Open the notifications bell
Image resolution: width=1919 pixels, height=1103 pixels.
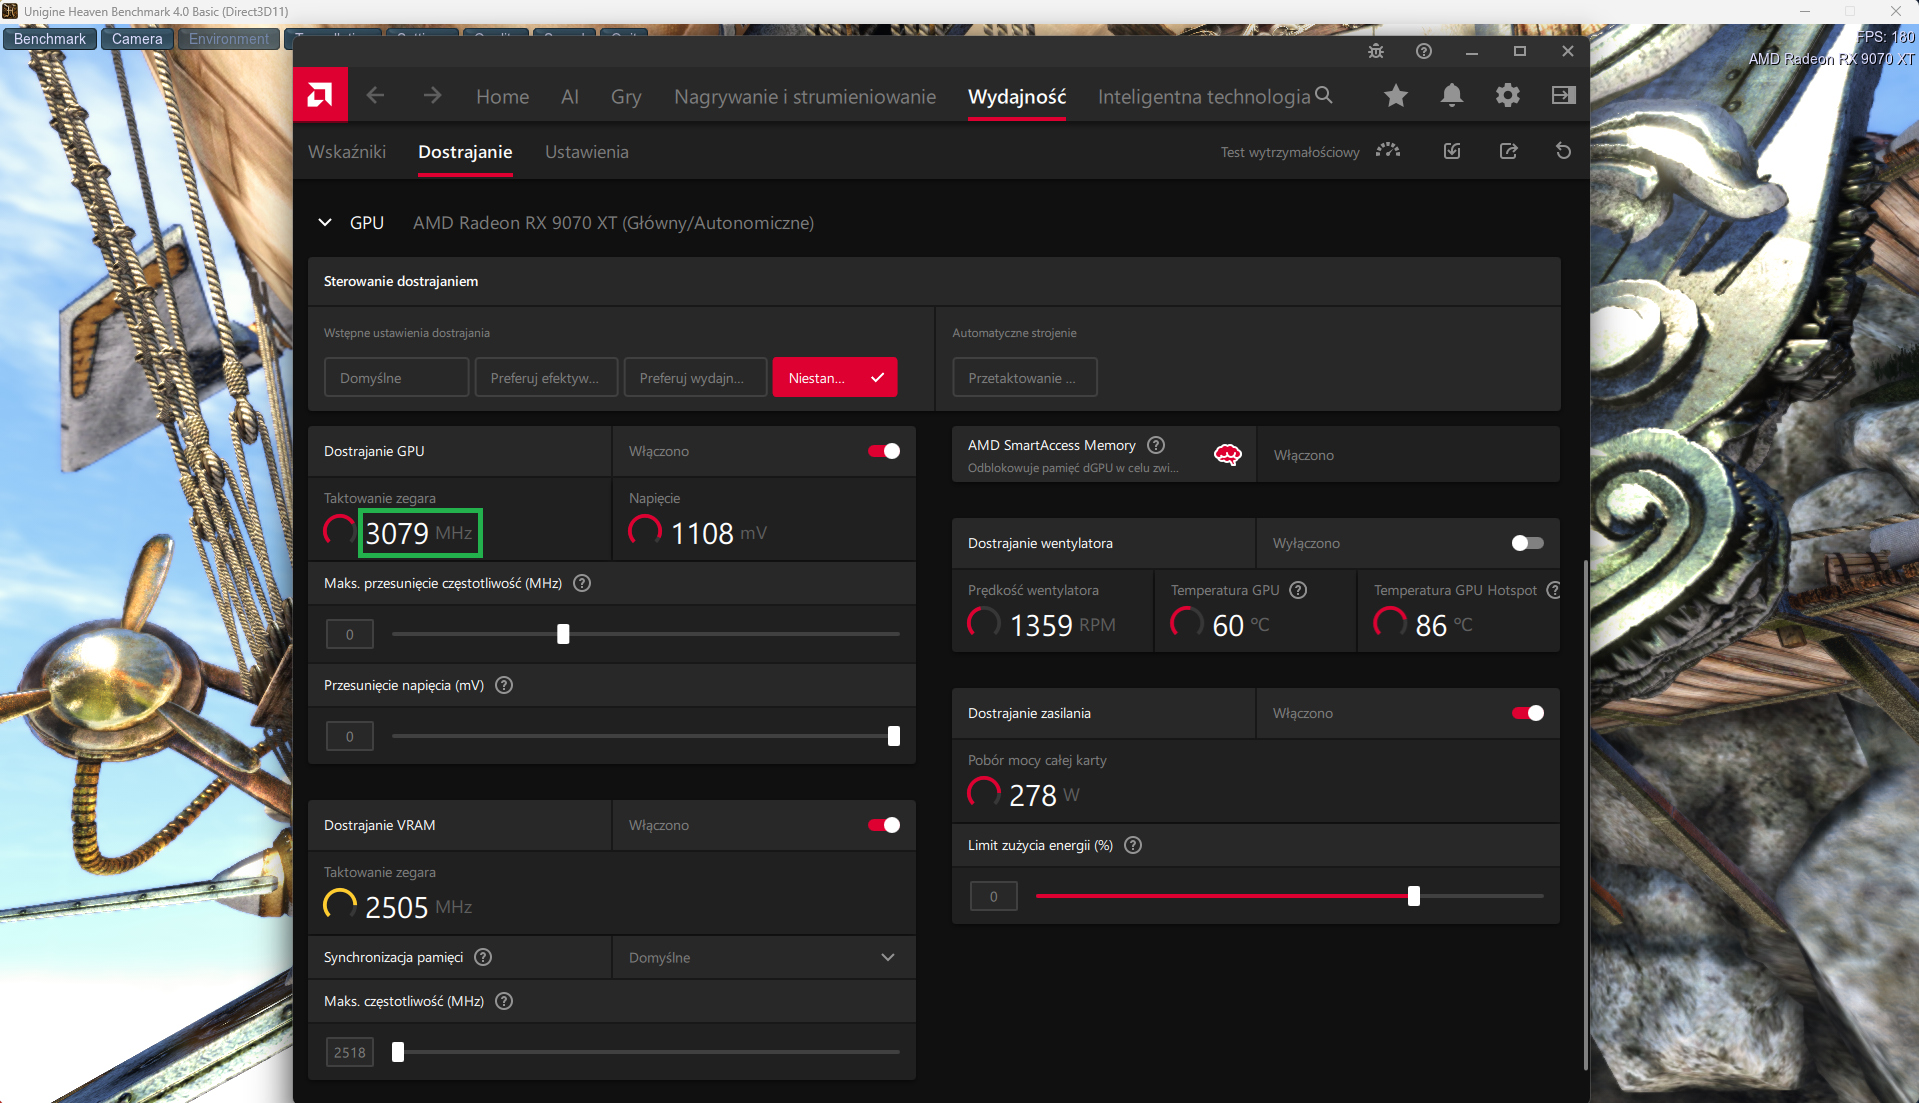1452,95
